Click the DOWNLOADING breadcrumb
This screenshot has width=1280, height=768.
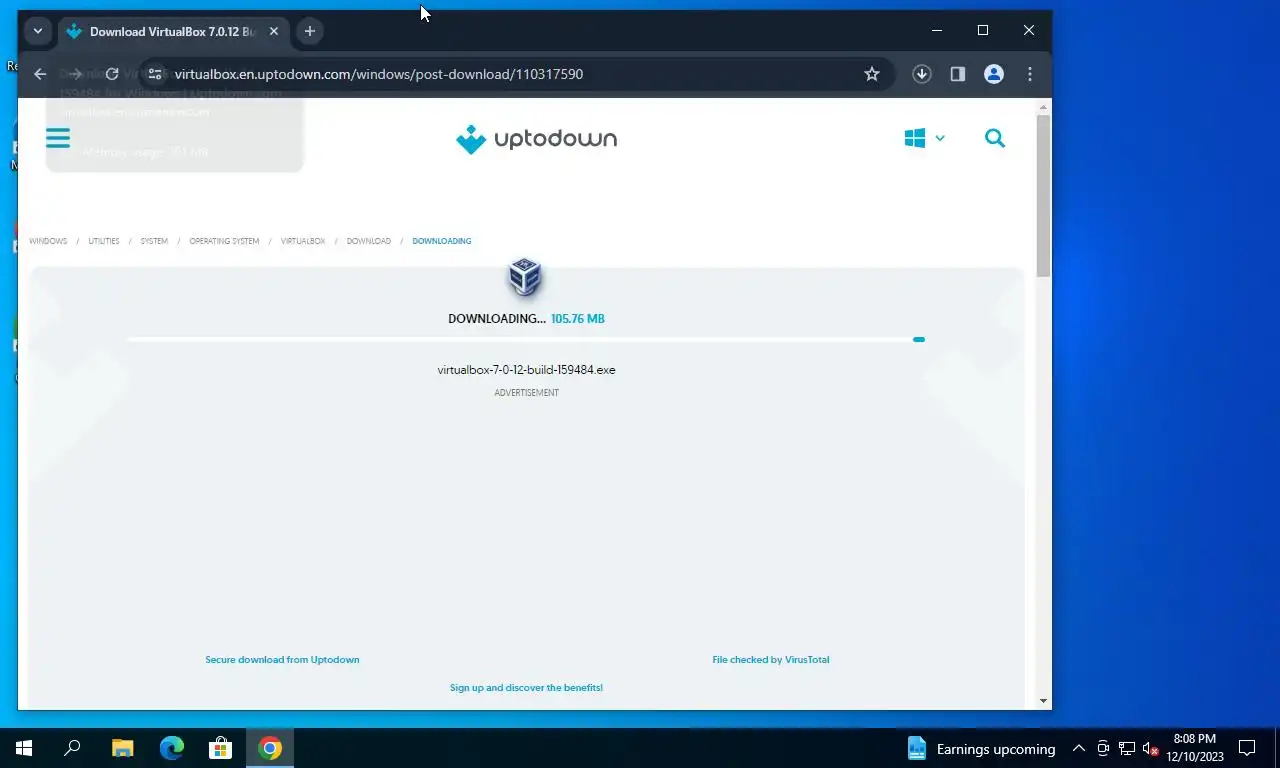tap(442, 241)
